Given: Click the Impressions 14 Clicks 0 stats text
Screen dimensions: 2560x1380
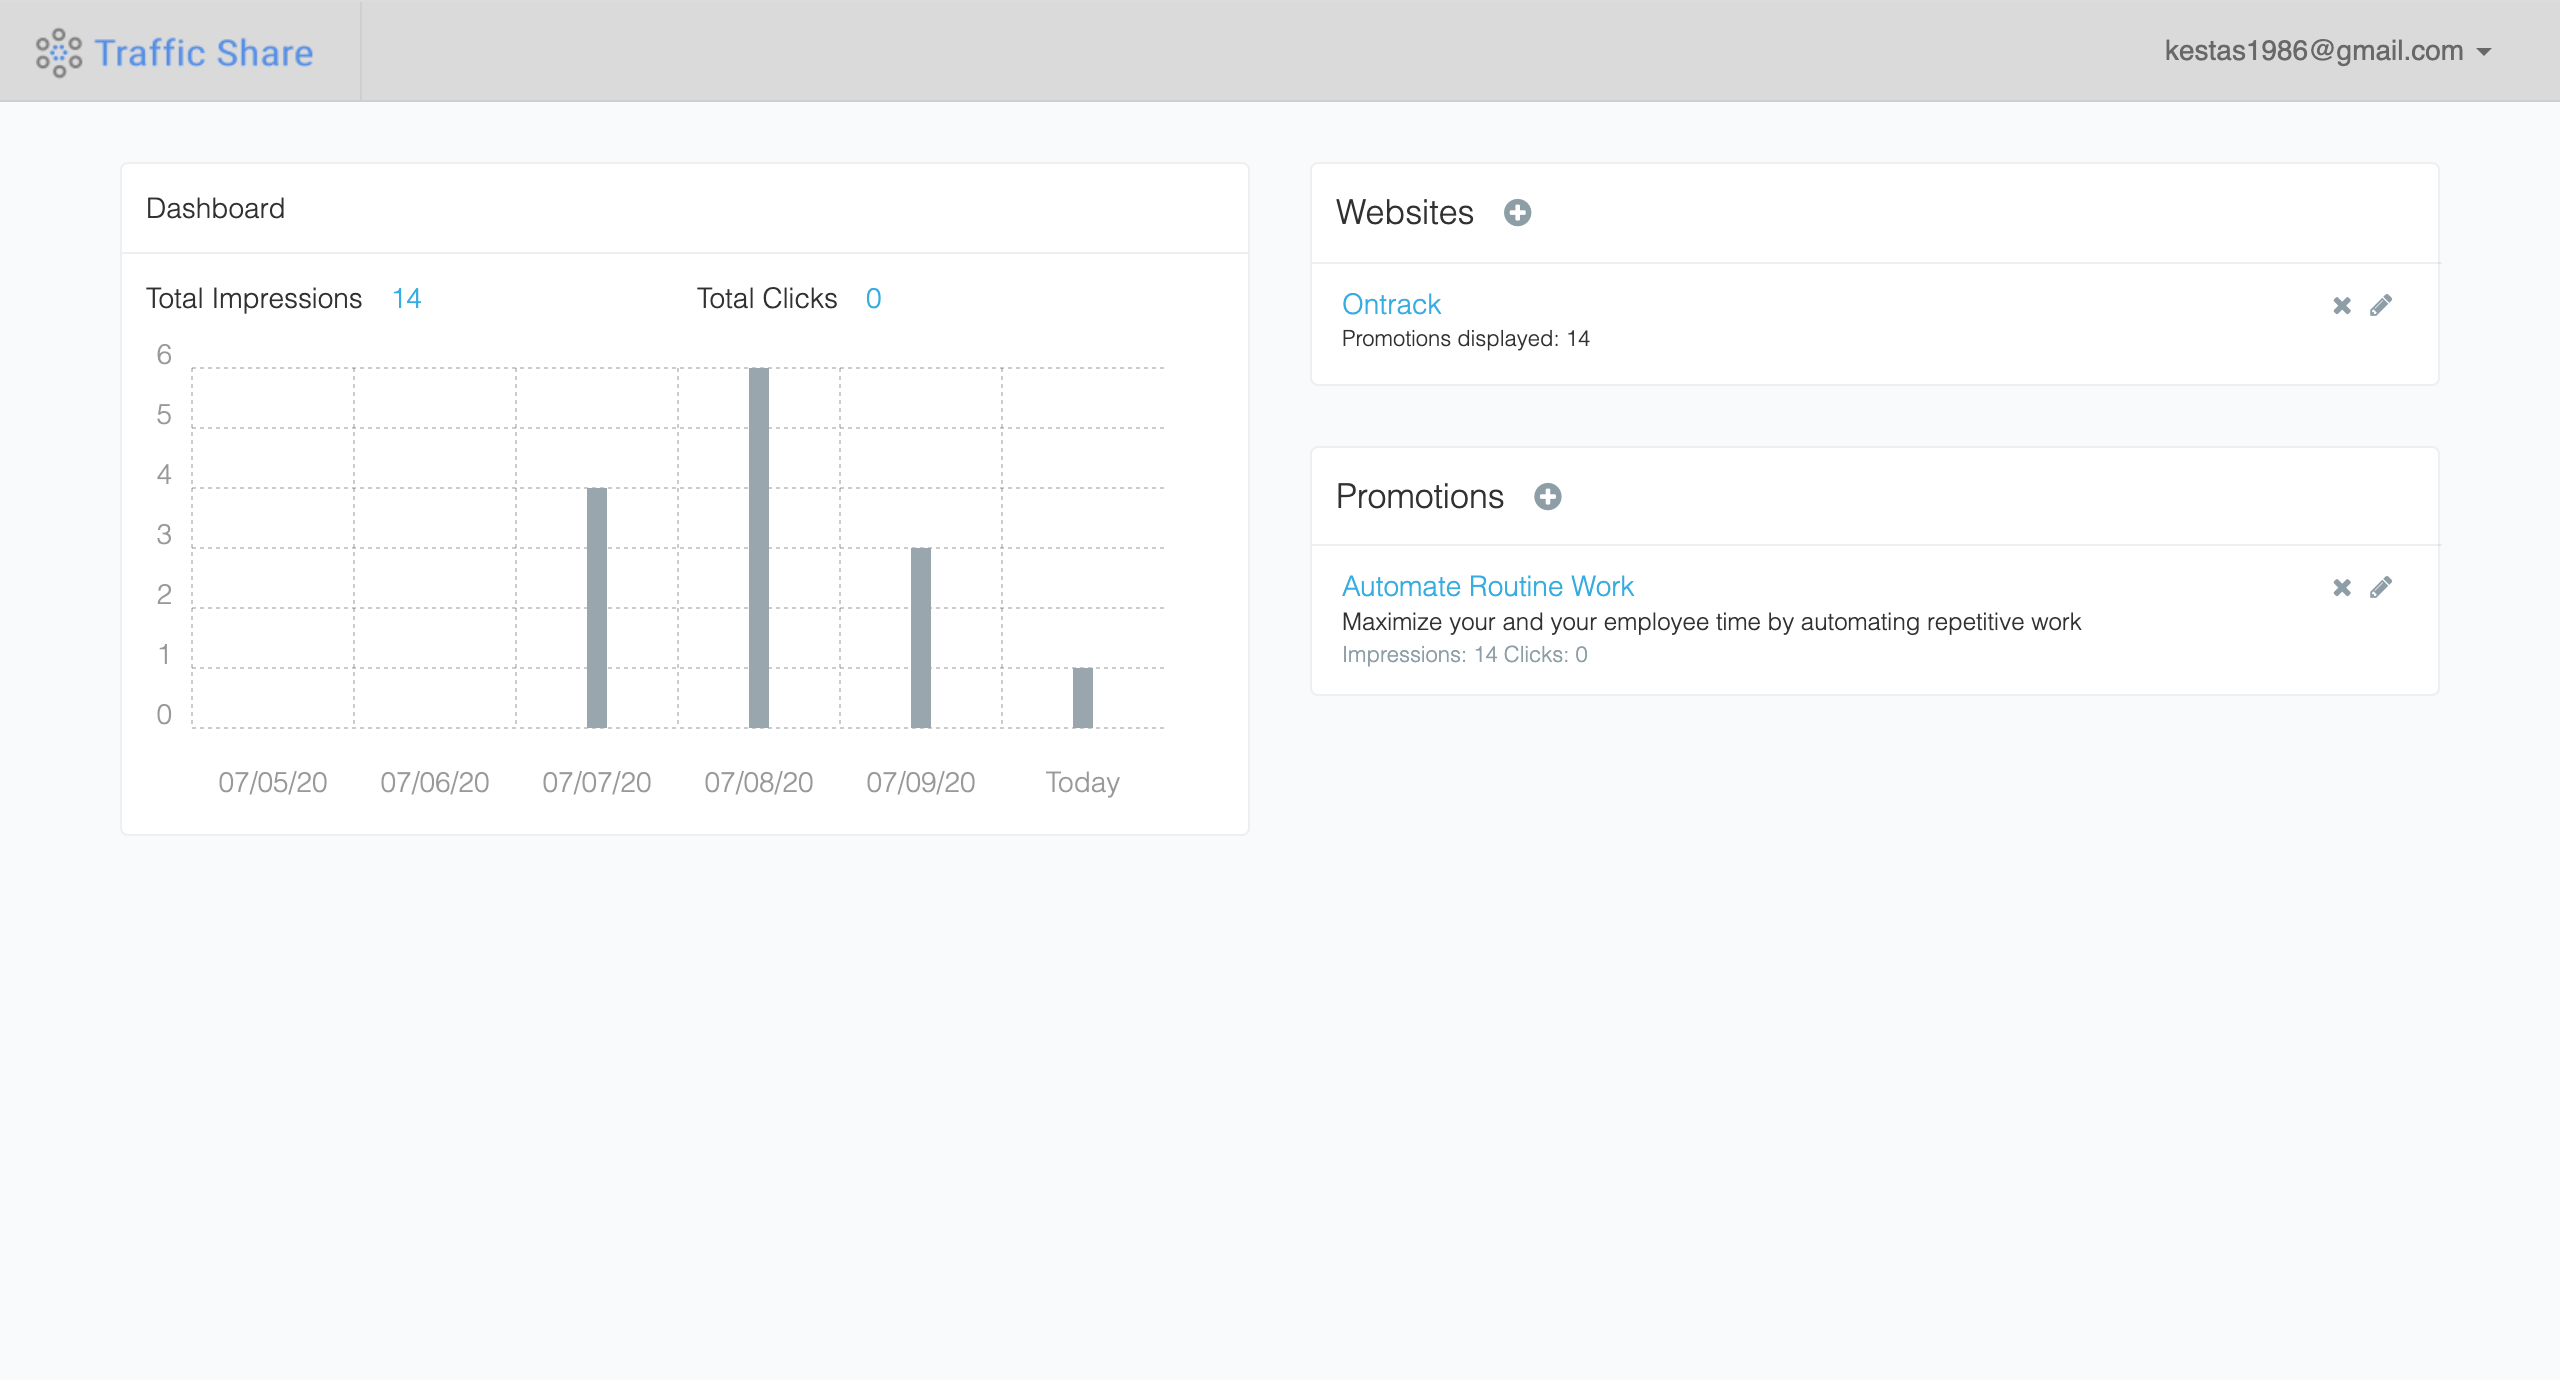Looking at the screenshot, I should tap(1464, 654).
